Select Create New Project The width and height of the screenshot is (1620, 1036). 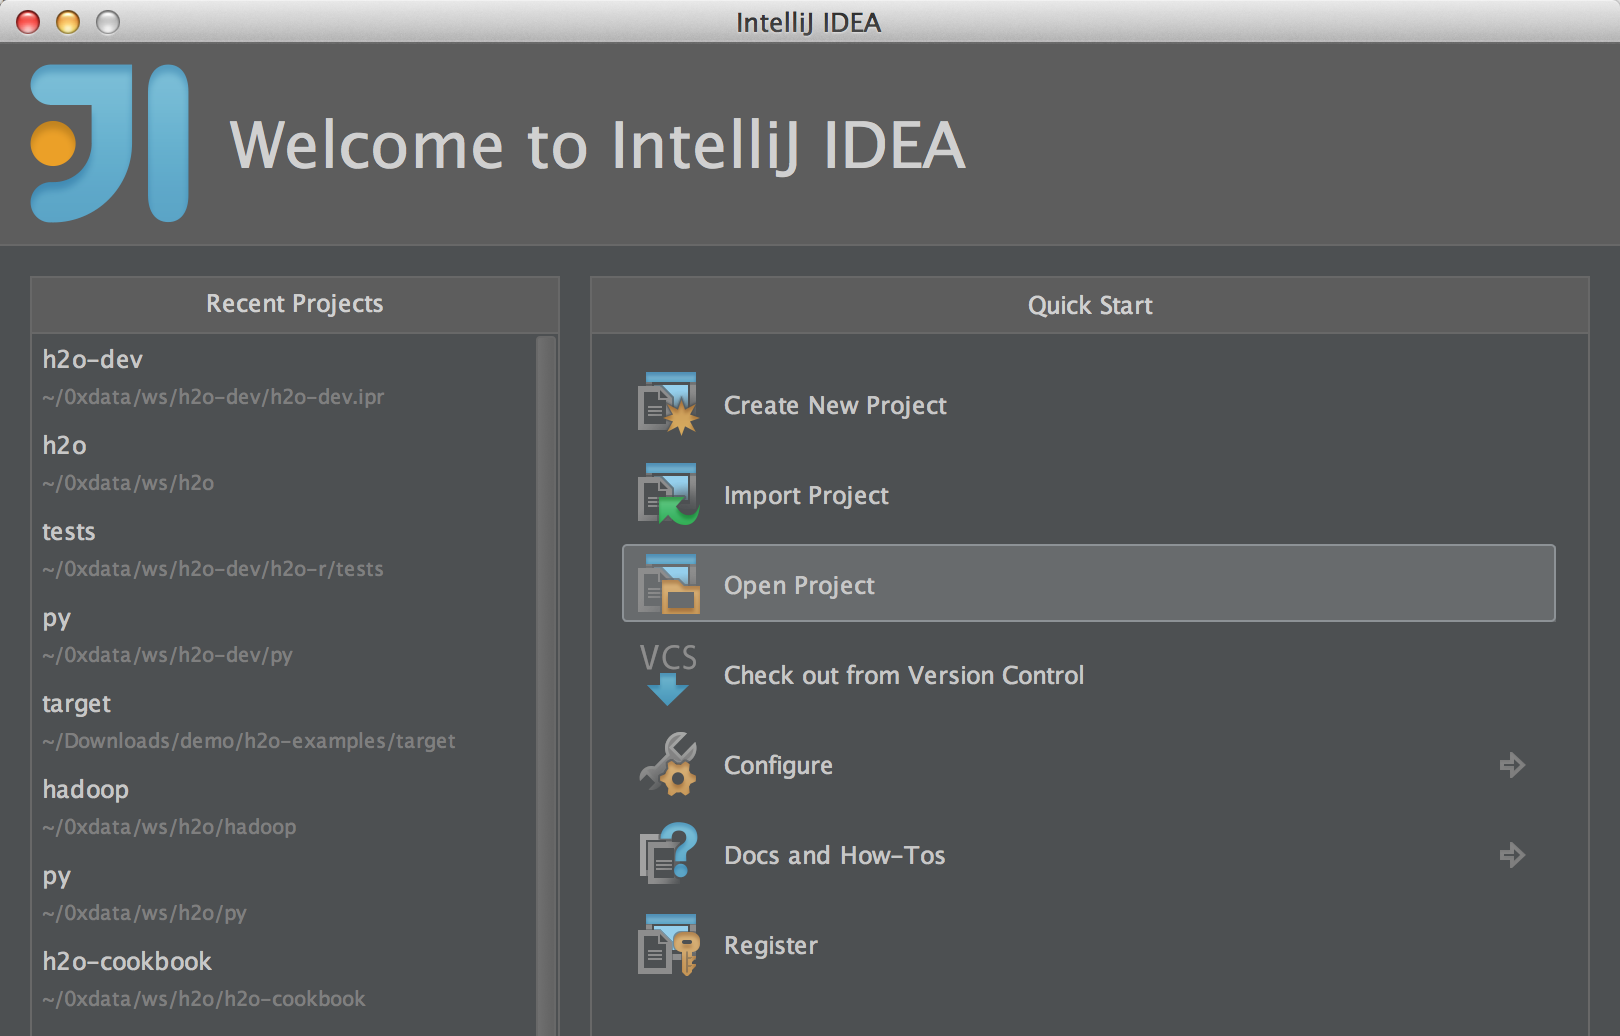835,405
